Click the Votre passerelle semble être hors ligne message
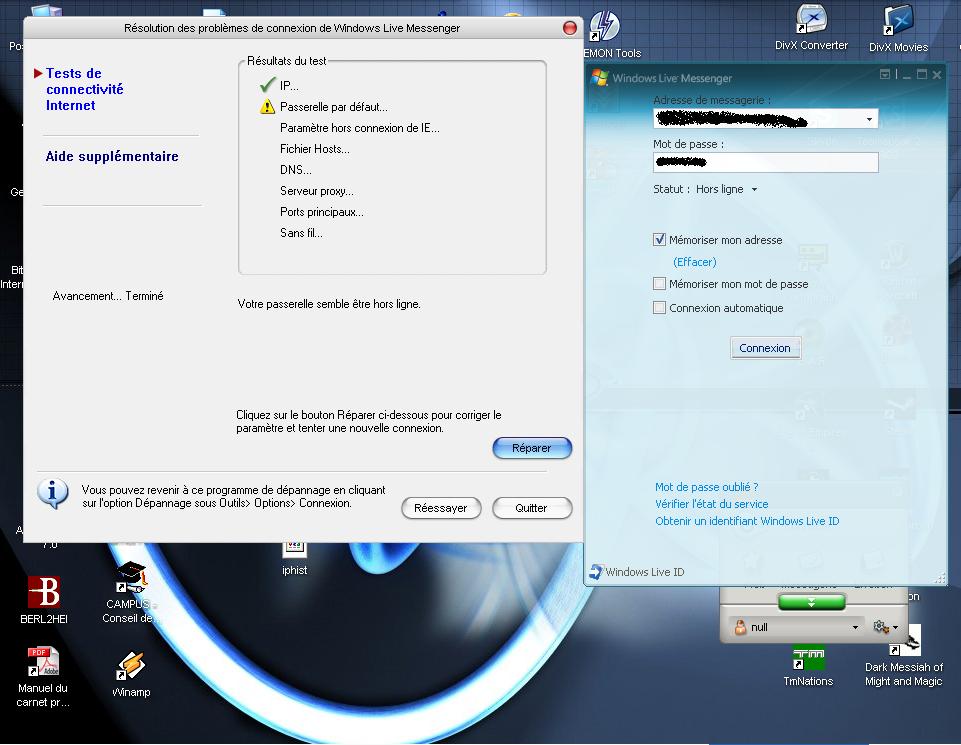Image resolution: width=961 pixels, height=745 pixels. coord(329,304)
